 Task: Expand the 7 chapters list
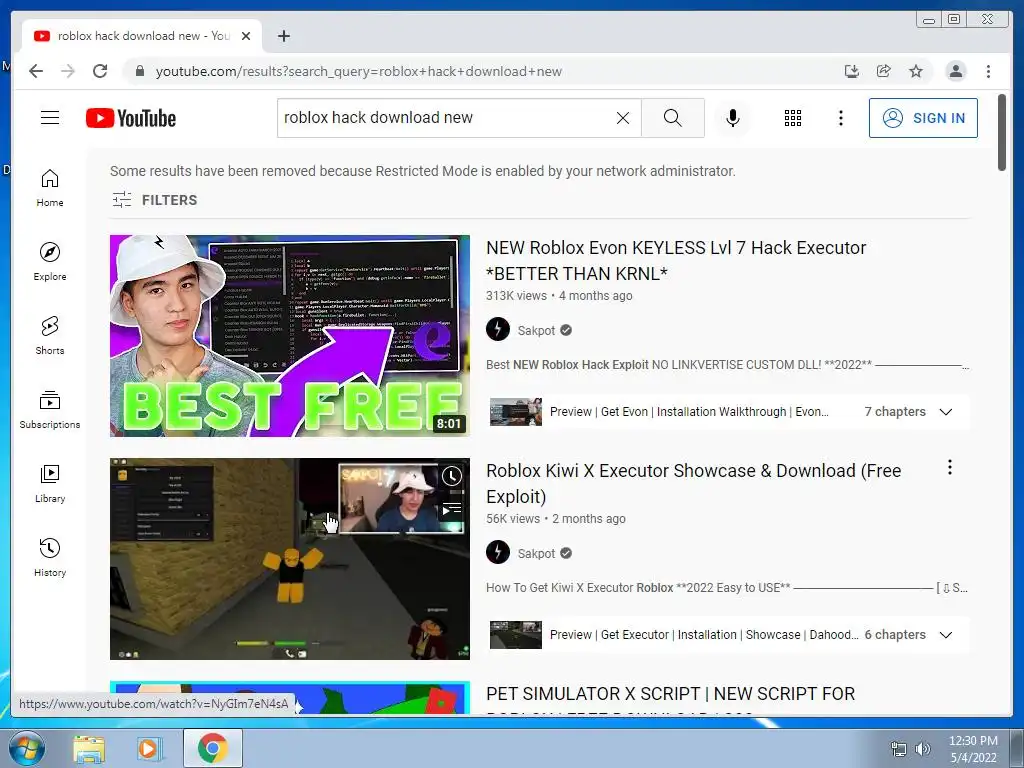coord(946,412)
